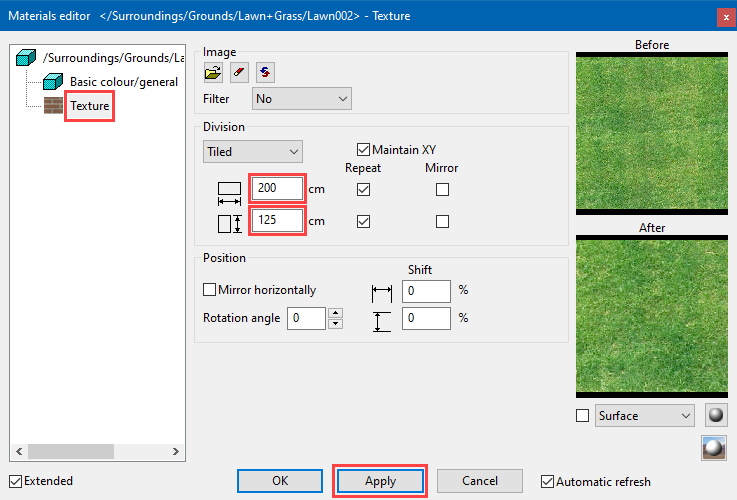The width and height of the screenshot is (737, 500).
Task: Click the red-blue swap arrows icon
Action: (x=265, y=71)
